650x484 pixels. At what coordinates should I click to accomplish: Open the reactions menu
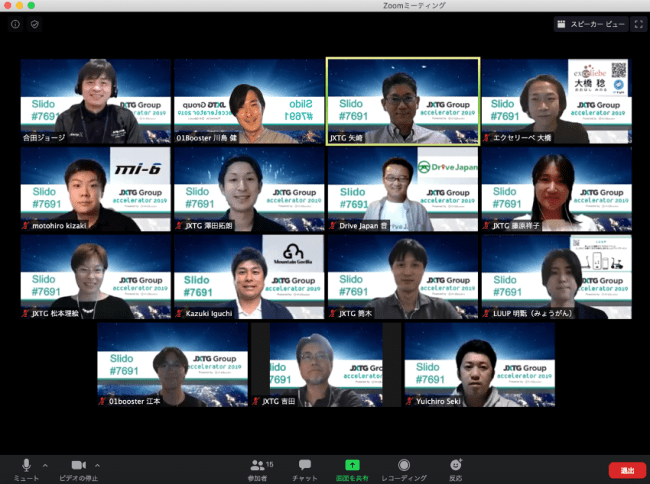point(456,470)
